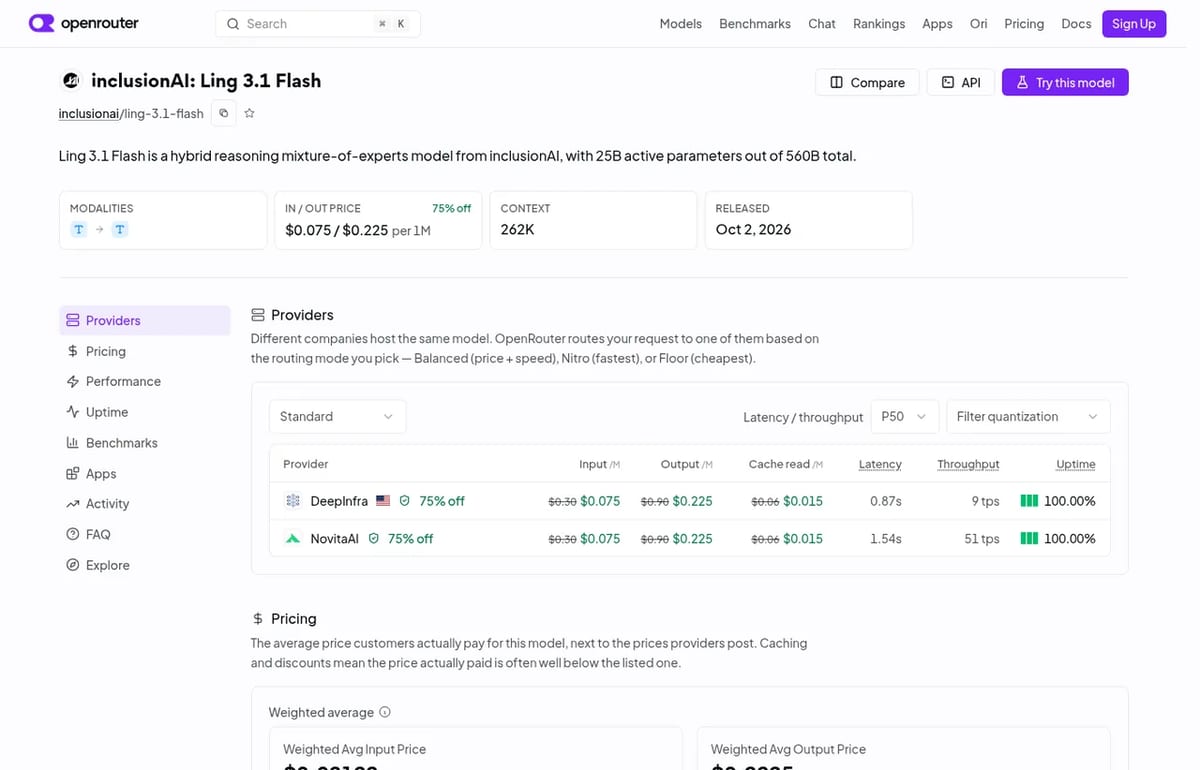Click the NovitaAI provider logo
Image resolution: width=1200 pixels, height=770 pixels.
pos(293,539)
